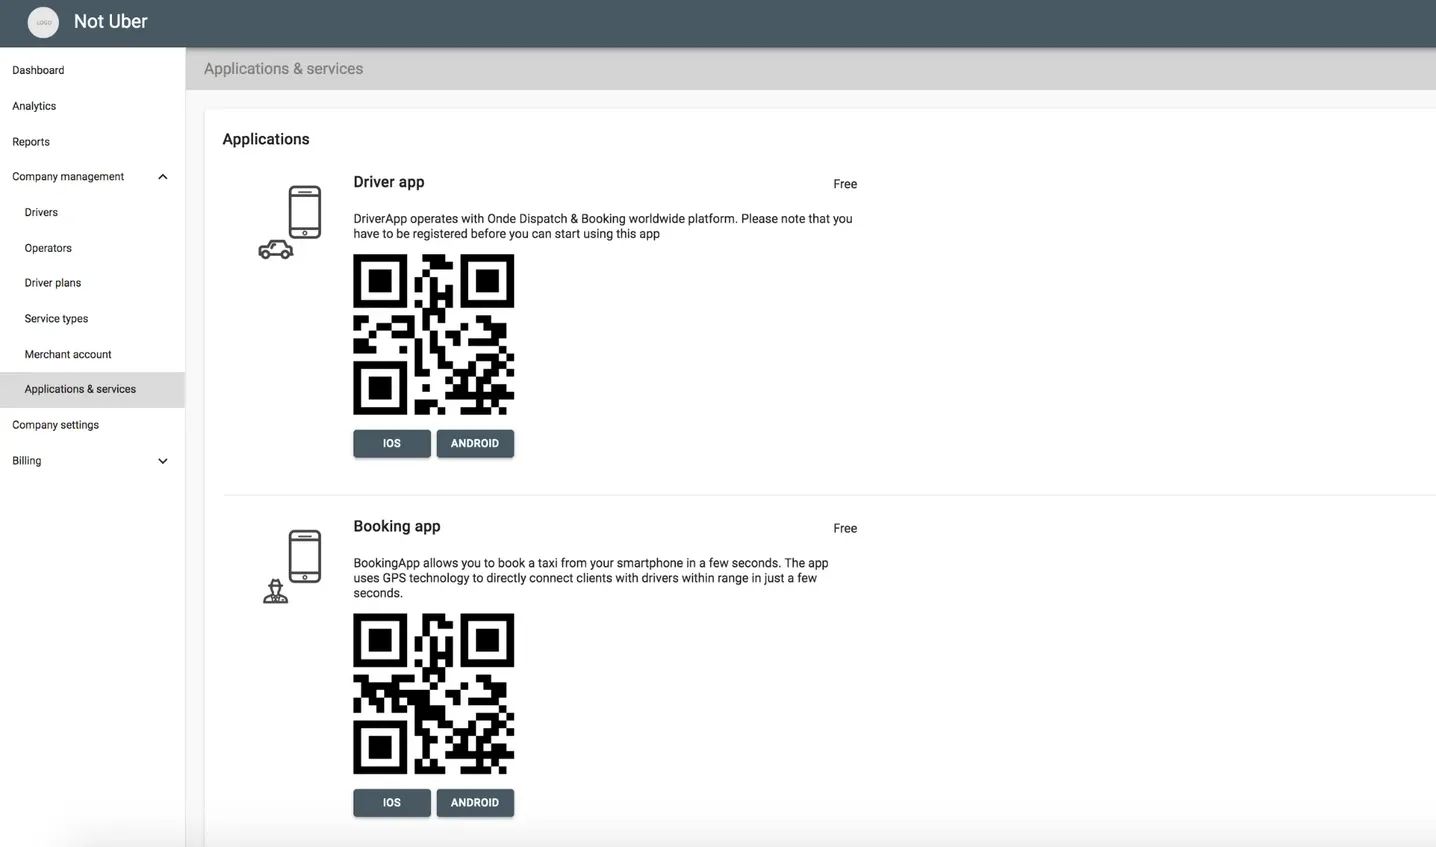The width and height of the screenshot is (1436, 847).
Task: Click the ANDROID button for Booking app
Action: pos(475,802)
